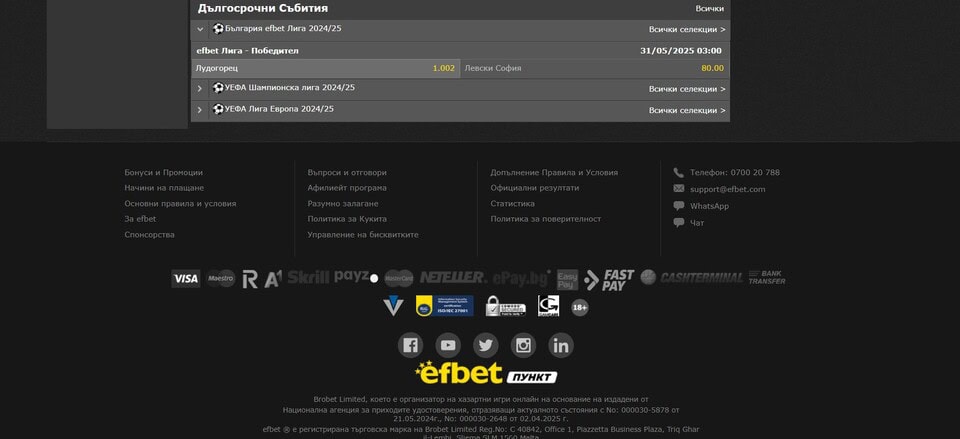The image size is (960, 439).
Task: Click the chat bubble icon beside Чат
Action: [678, 223]
